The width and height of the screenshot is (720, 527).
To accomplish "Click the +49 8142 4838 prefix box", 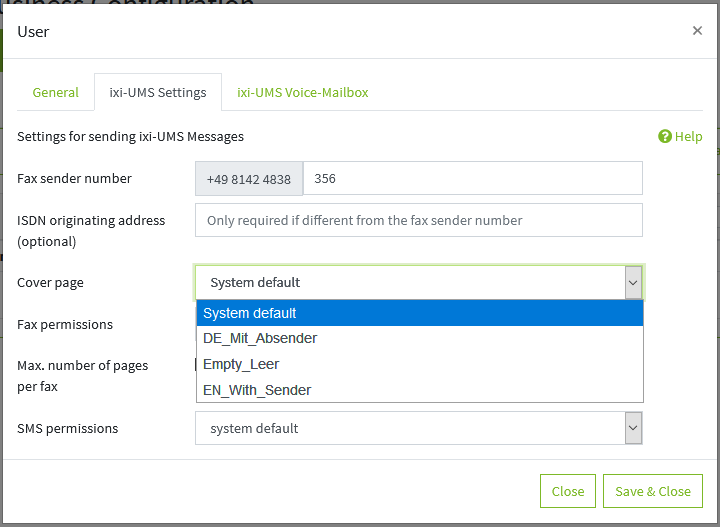I will tap(249, 179).
